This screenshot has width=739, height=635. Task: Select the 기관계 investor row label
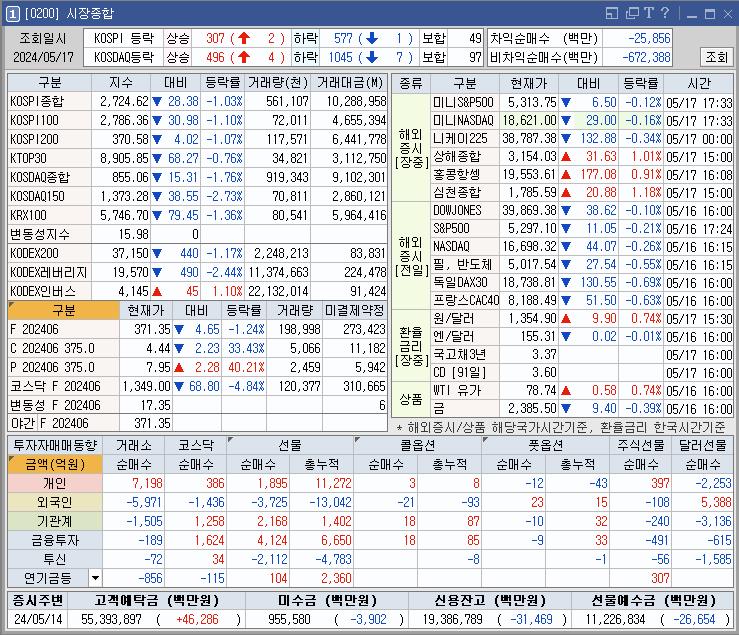(x=55, y=521)
